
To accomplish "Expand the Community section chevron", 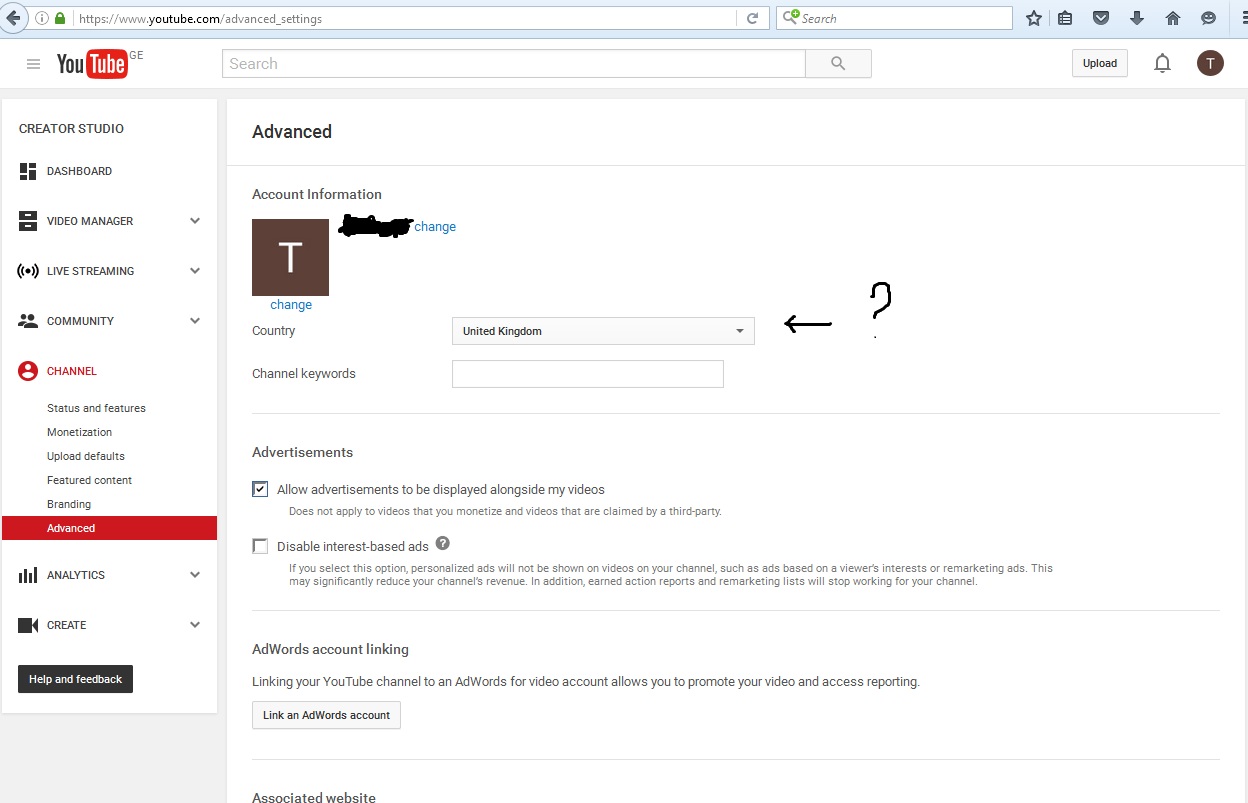I will point(195,321).
